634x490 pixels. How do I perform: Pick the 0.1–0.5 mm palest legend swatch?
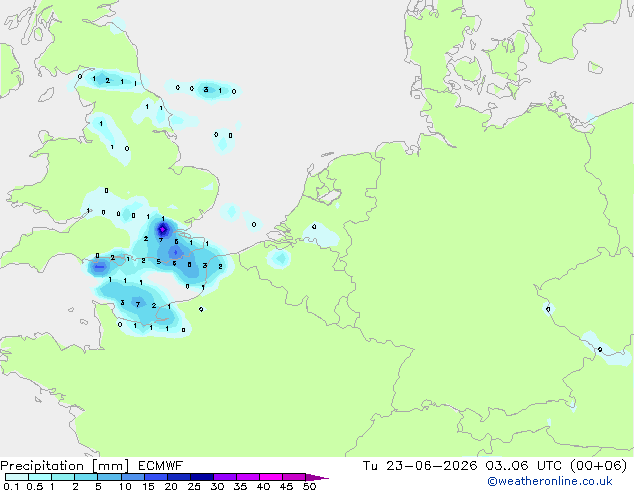pos(17,477)
